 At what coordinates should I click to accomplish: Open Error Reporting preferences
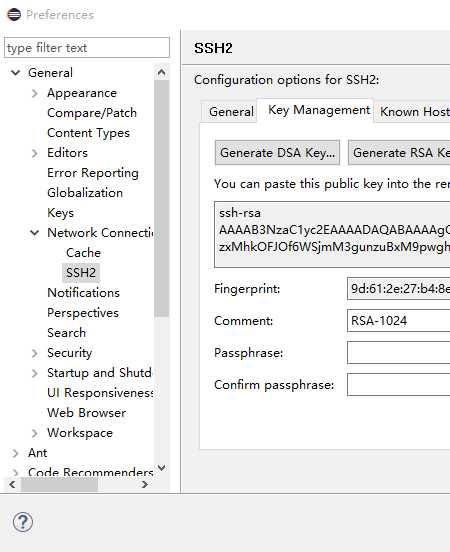coord(93,173)
